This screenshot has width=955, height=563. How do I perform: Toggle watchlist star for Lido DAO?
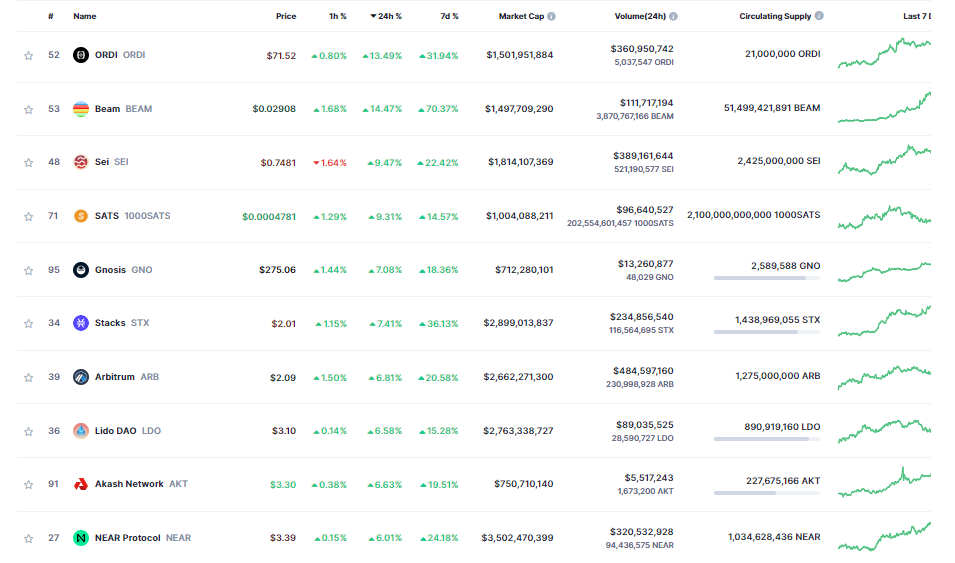click(x=28, y=432)
